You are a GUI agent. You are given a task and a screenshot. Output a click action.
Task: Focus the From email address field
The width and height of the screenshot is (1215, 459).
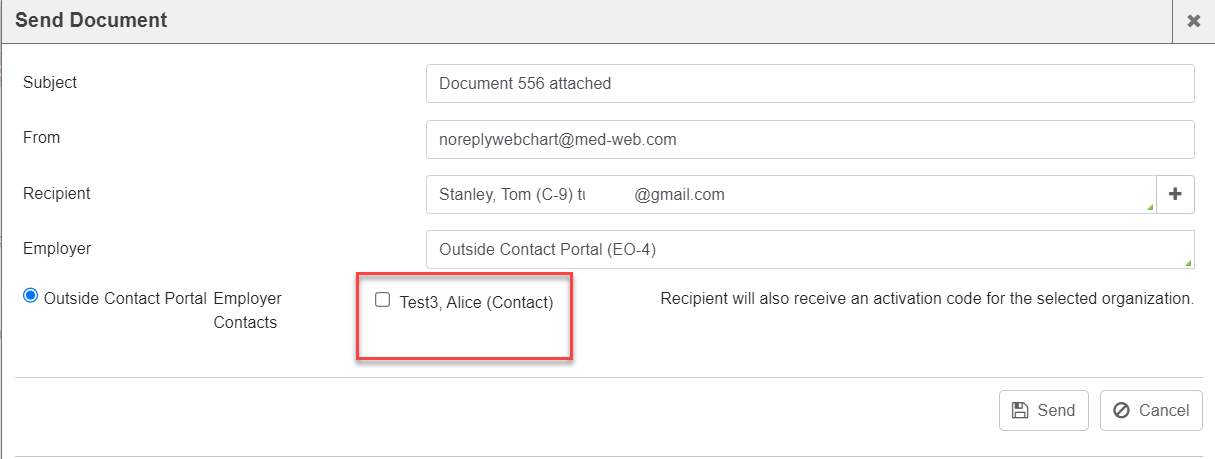(x=809, y=140)
